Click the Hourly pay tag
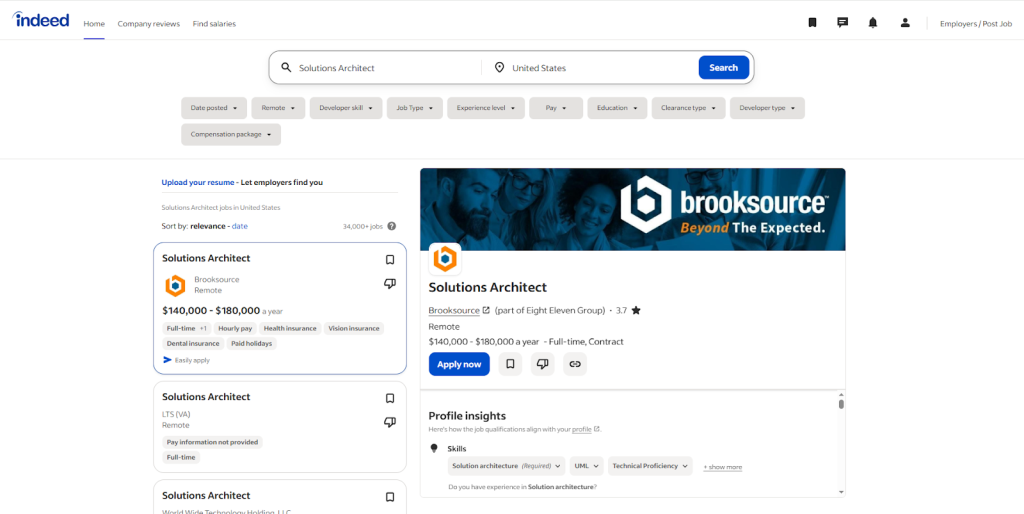This screenshot has width=1024, height=514. pos(235,329)
